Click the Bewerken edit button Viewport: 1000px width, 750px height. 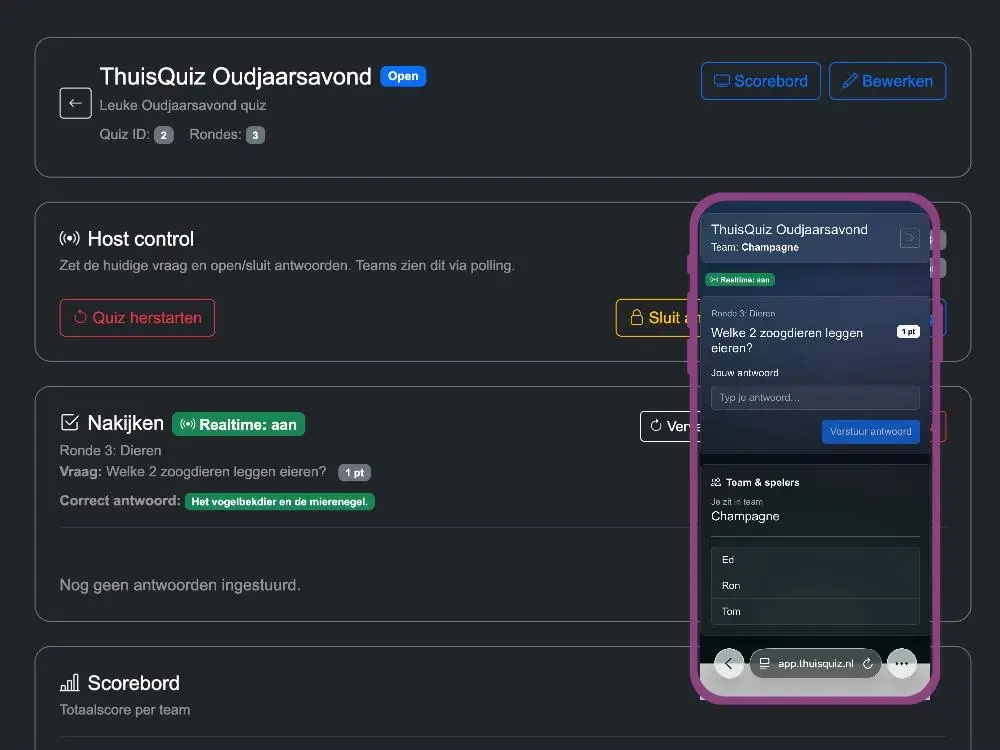pos(887,81)
